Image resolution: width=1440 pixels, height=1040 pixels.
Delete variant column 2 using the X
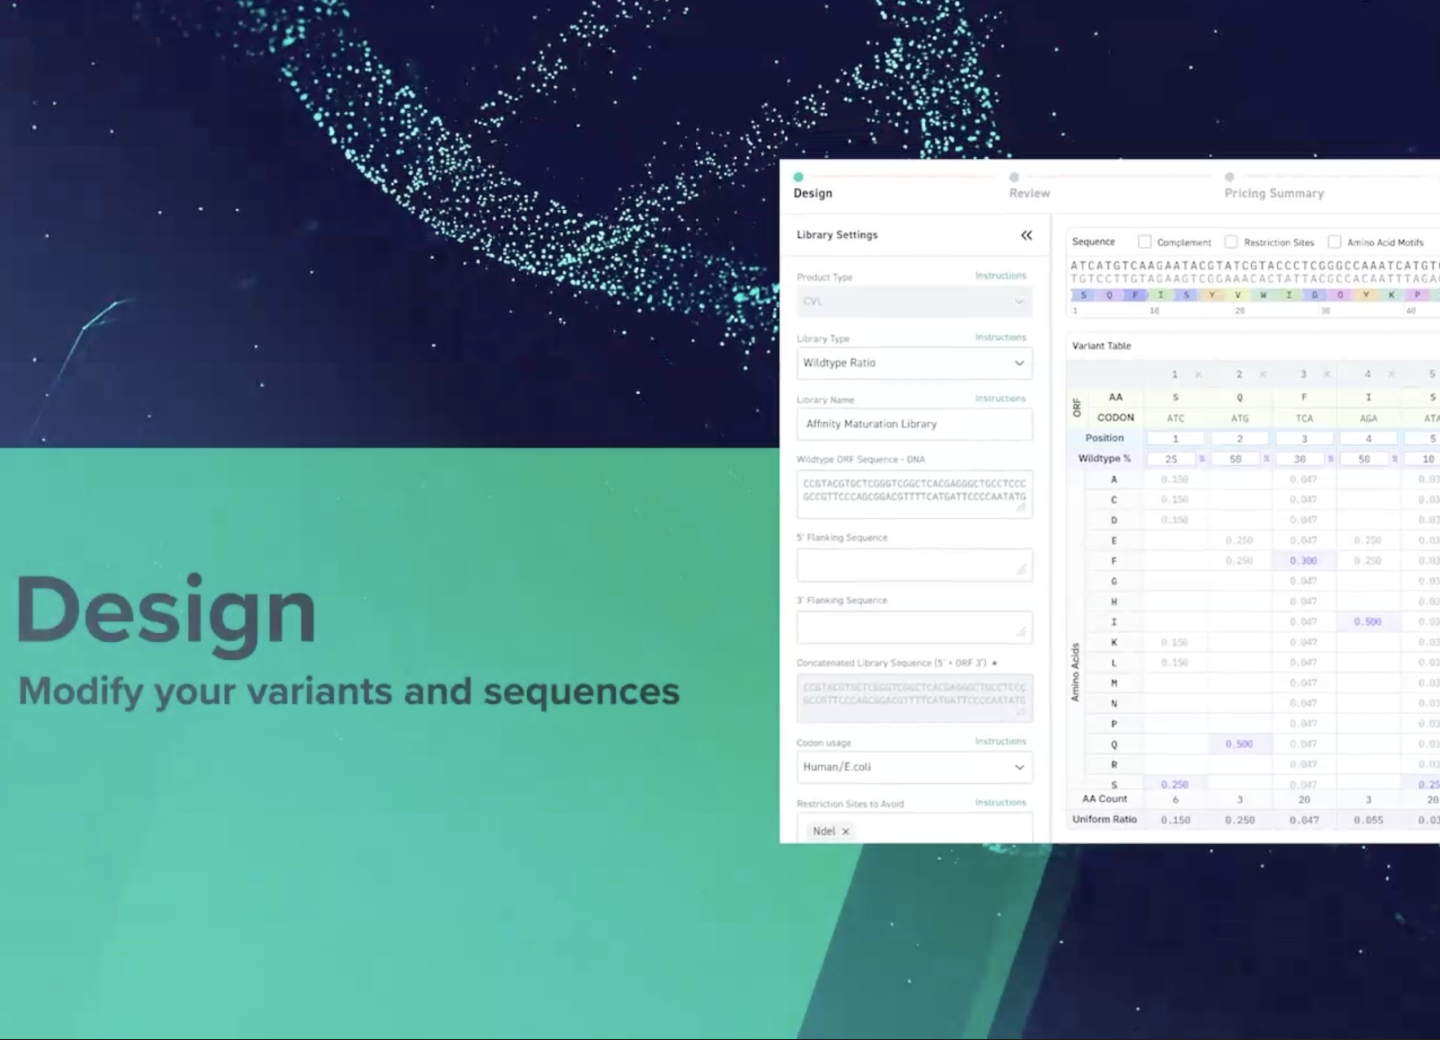1263,373
